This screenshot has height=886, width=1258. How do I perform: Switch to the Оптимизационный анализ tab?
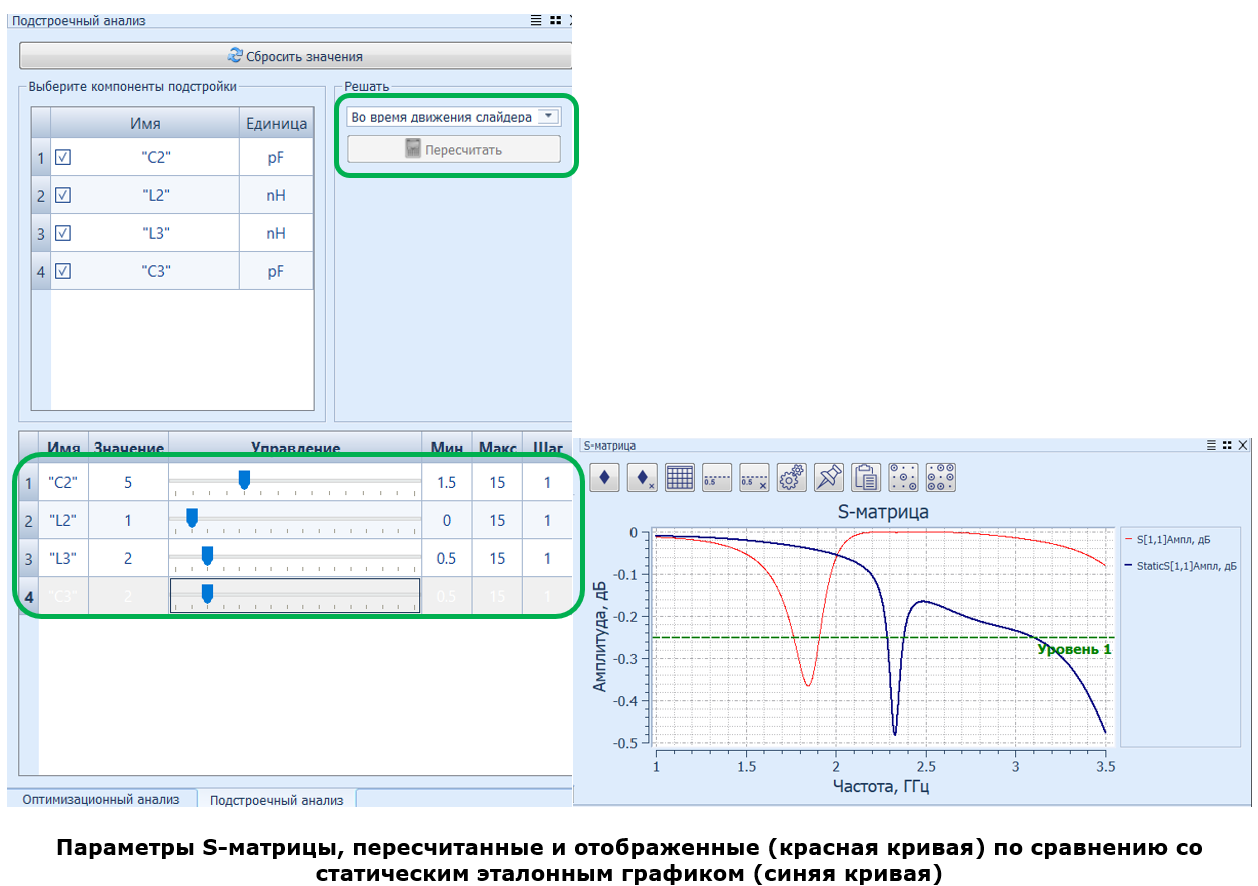point(101,799)
